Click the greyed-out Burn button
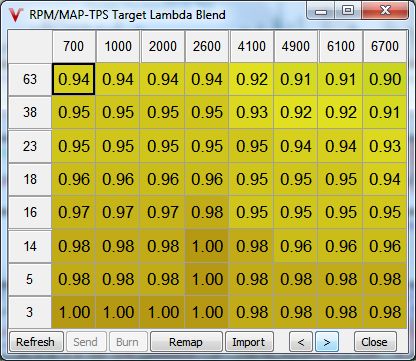This screenshot has width=416, height=361. [127, 342]
